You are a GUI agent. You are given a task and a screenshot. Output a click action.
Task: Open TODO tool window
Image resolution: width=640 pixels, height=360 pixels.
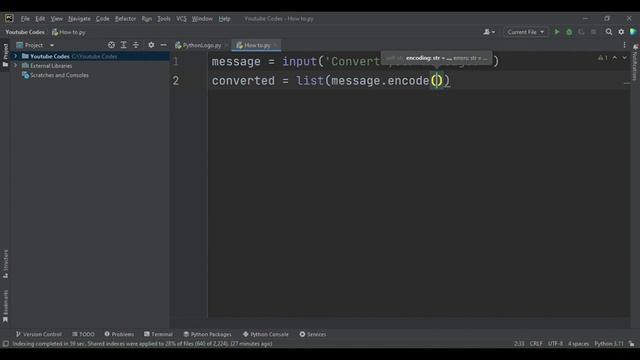(x=83, y=334)
